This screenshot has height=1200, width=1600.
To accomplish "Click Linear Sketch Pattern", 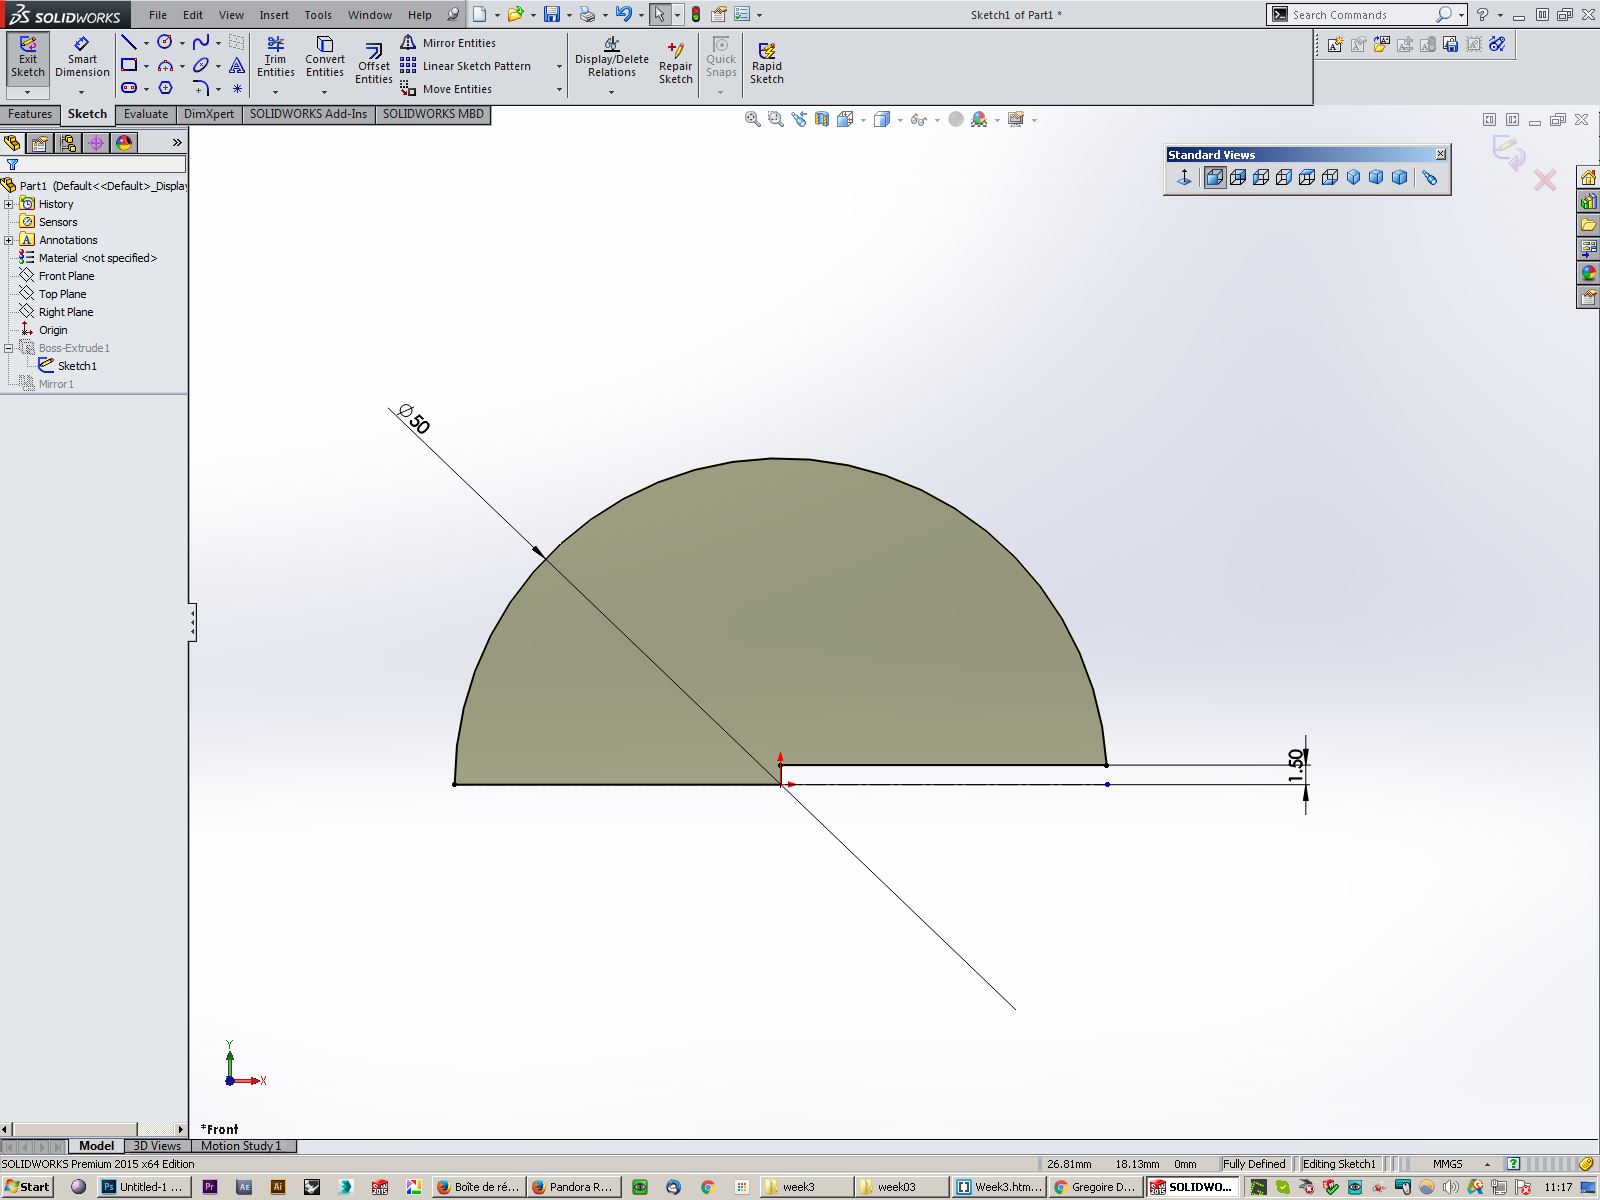I will (x=466, y=66).
